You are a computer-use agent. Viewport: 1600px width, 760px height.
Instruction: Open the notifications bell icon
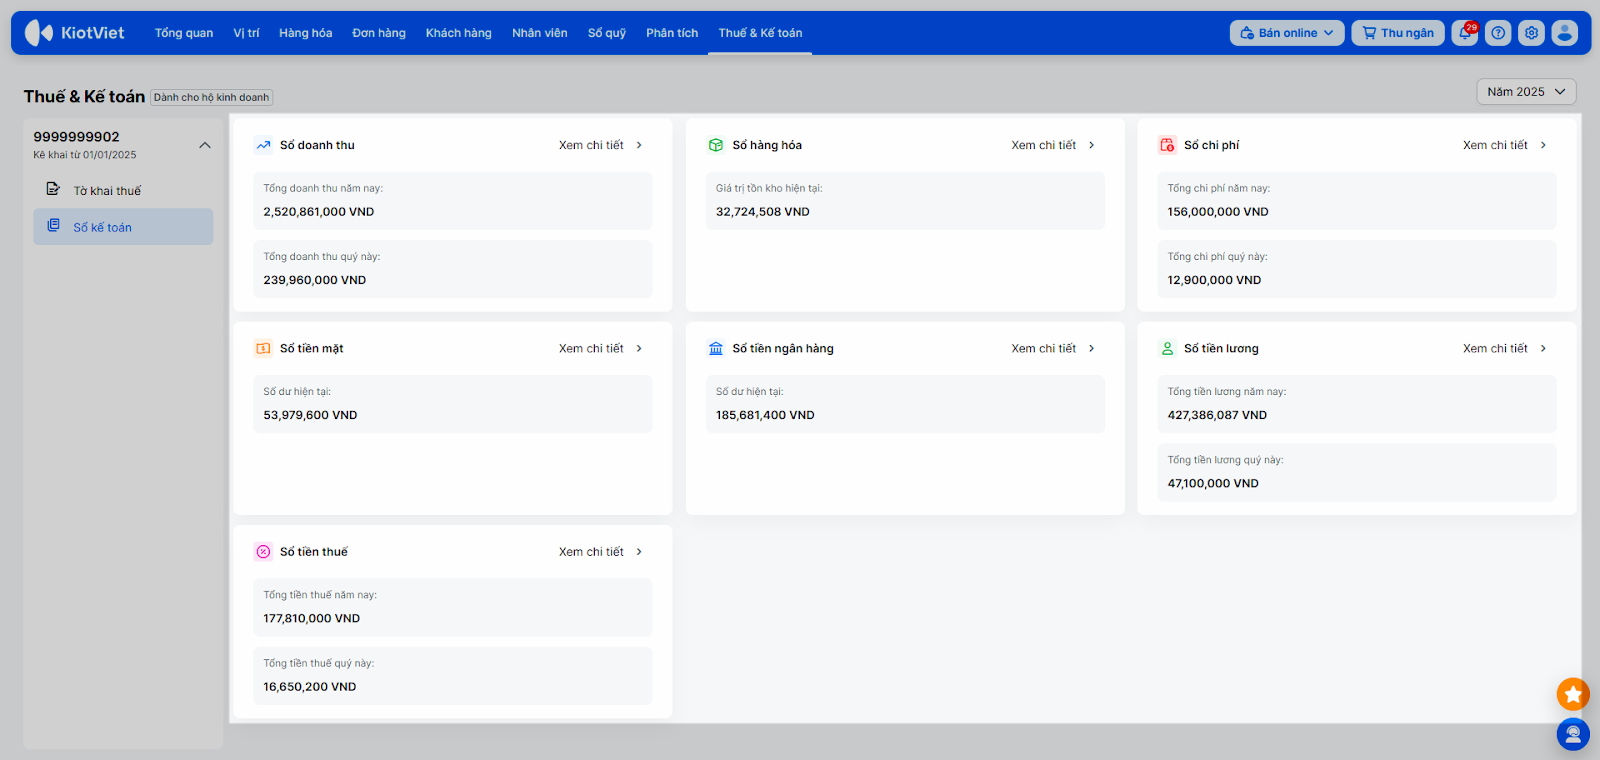coord(1465,33)
